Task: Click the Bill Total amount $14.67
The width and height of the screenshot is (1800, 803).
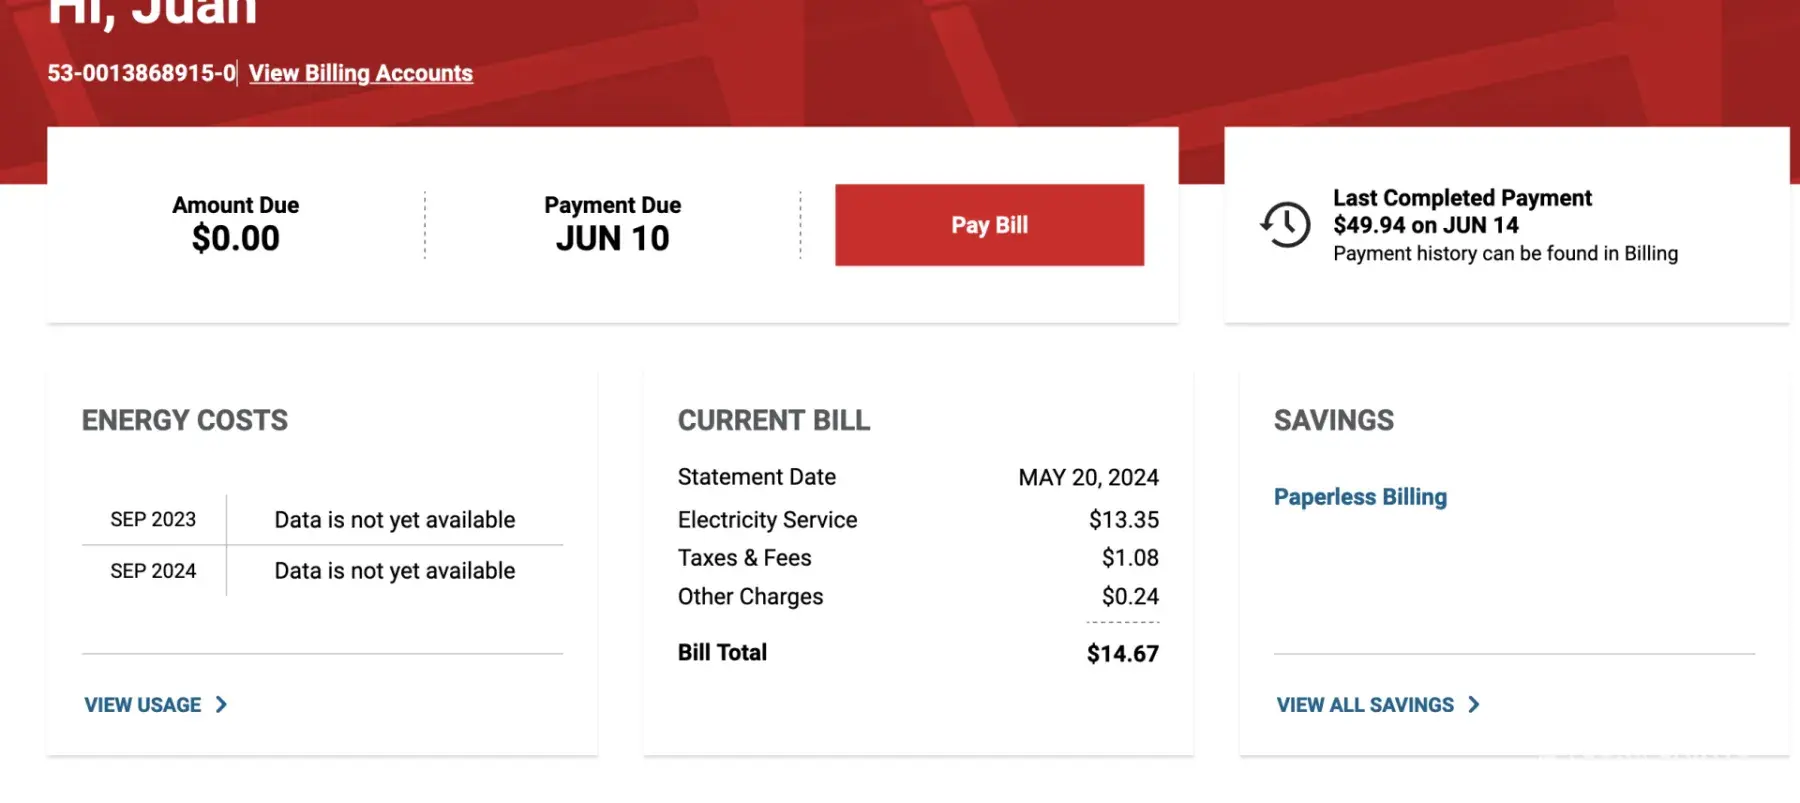Action: tap(1122, 654)
